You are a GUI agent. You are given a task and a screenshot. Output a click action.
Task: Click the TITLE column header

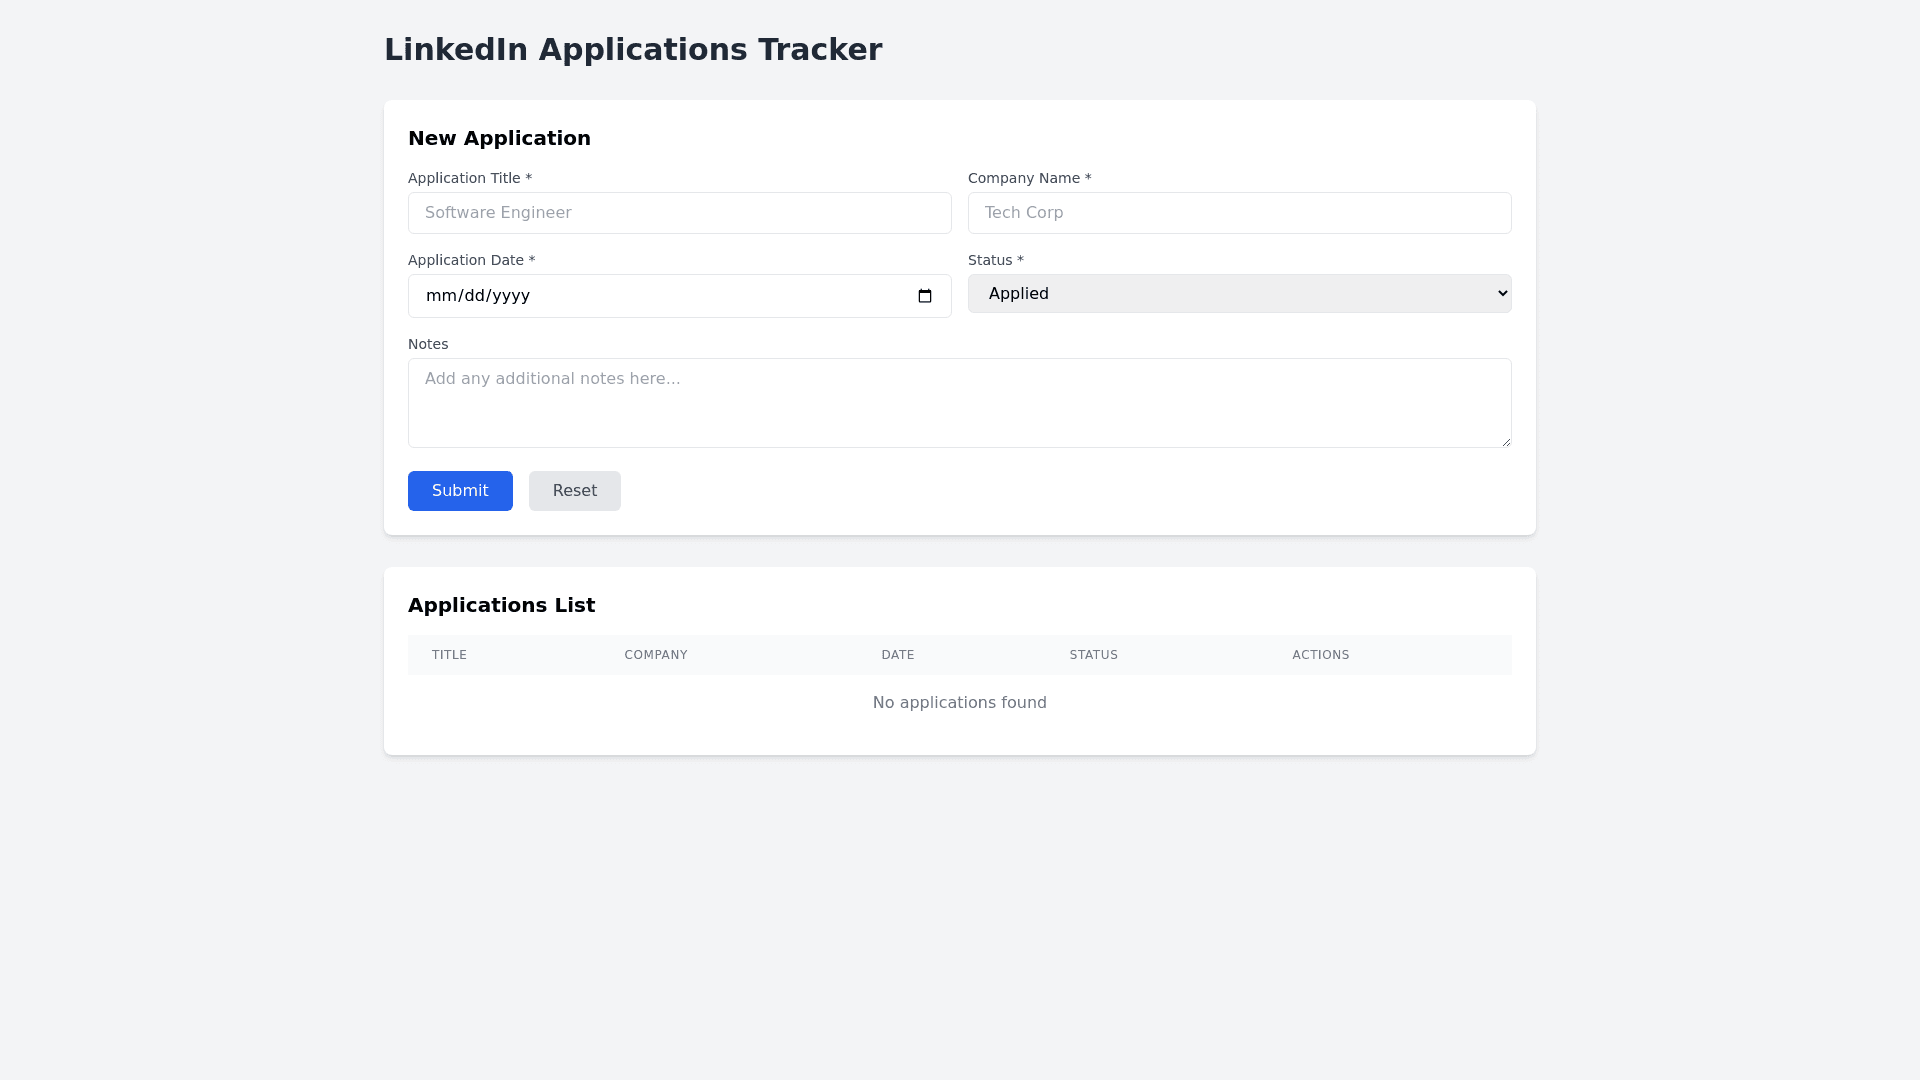pos(449,655)
